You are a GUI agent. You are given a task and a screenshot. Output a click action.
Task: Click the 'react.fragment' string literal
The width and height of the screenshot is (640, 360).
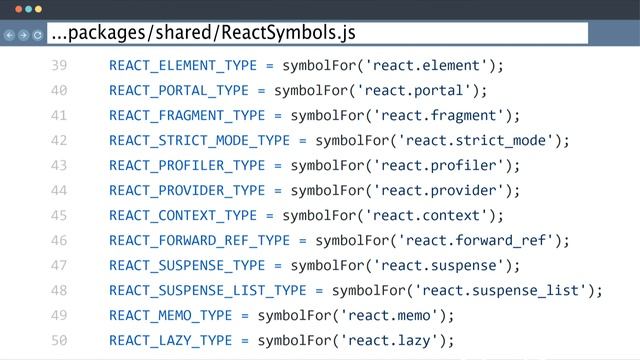[x=439, y=116]
